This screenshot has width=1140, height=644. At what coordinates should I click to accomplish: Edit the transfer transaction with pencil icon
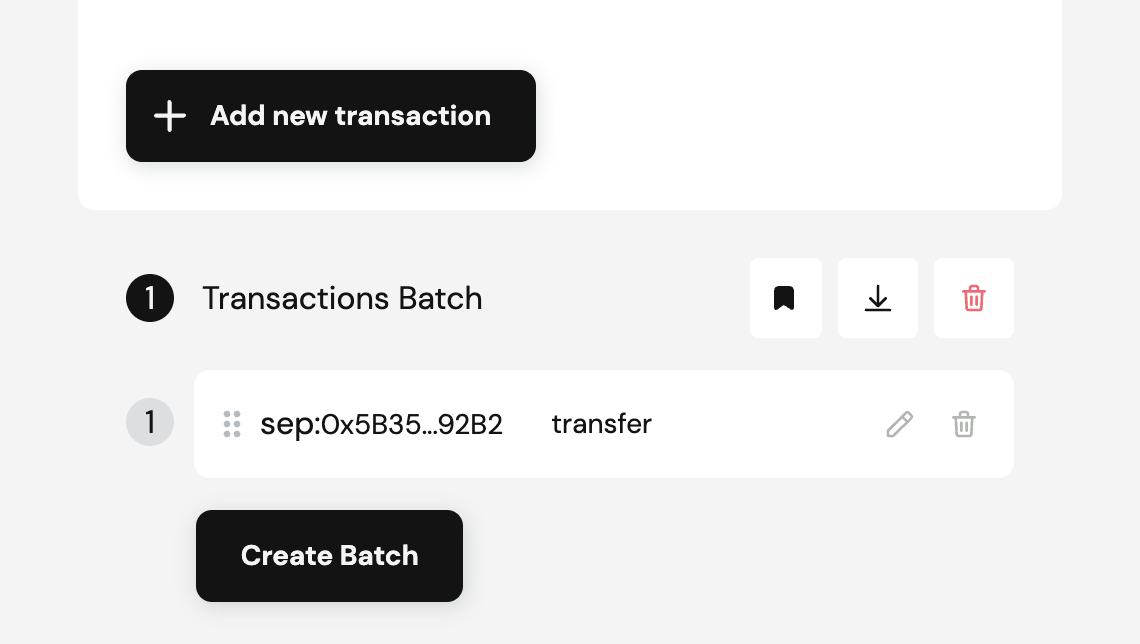(899, 424)
